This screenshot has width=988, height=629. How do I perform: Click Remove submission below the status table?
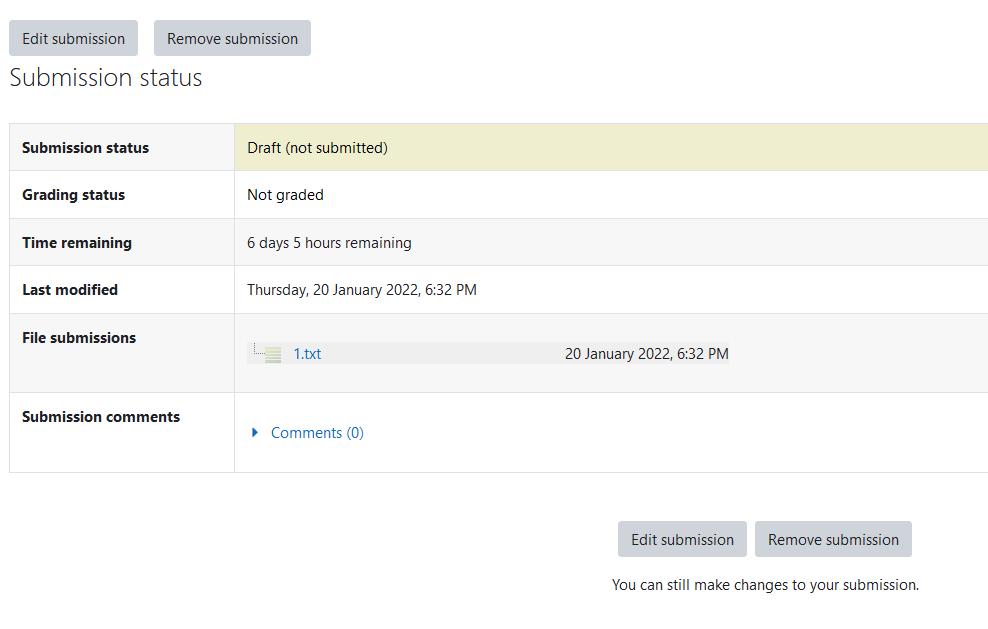click(x=833, y=540)
